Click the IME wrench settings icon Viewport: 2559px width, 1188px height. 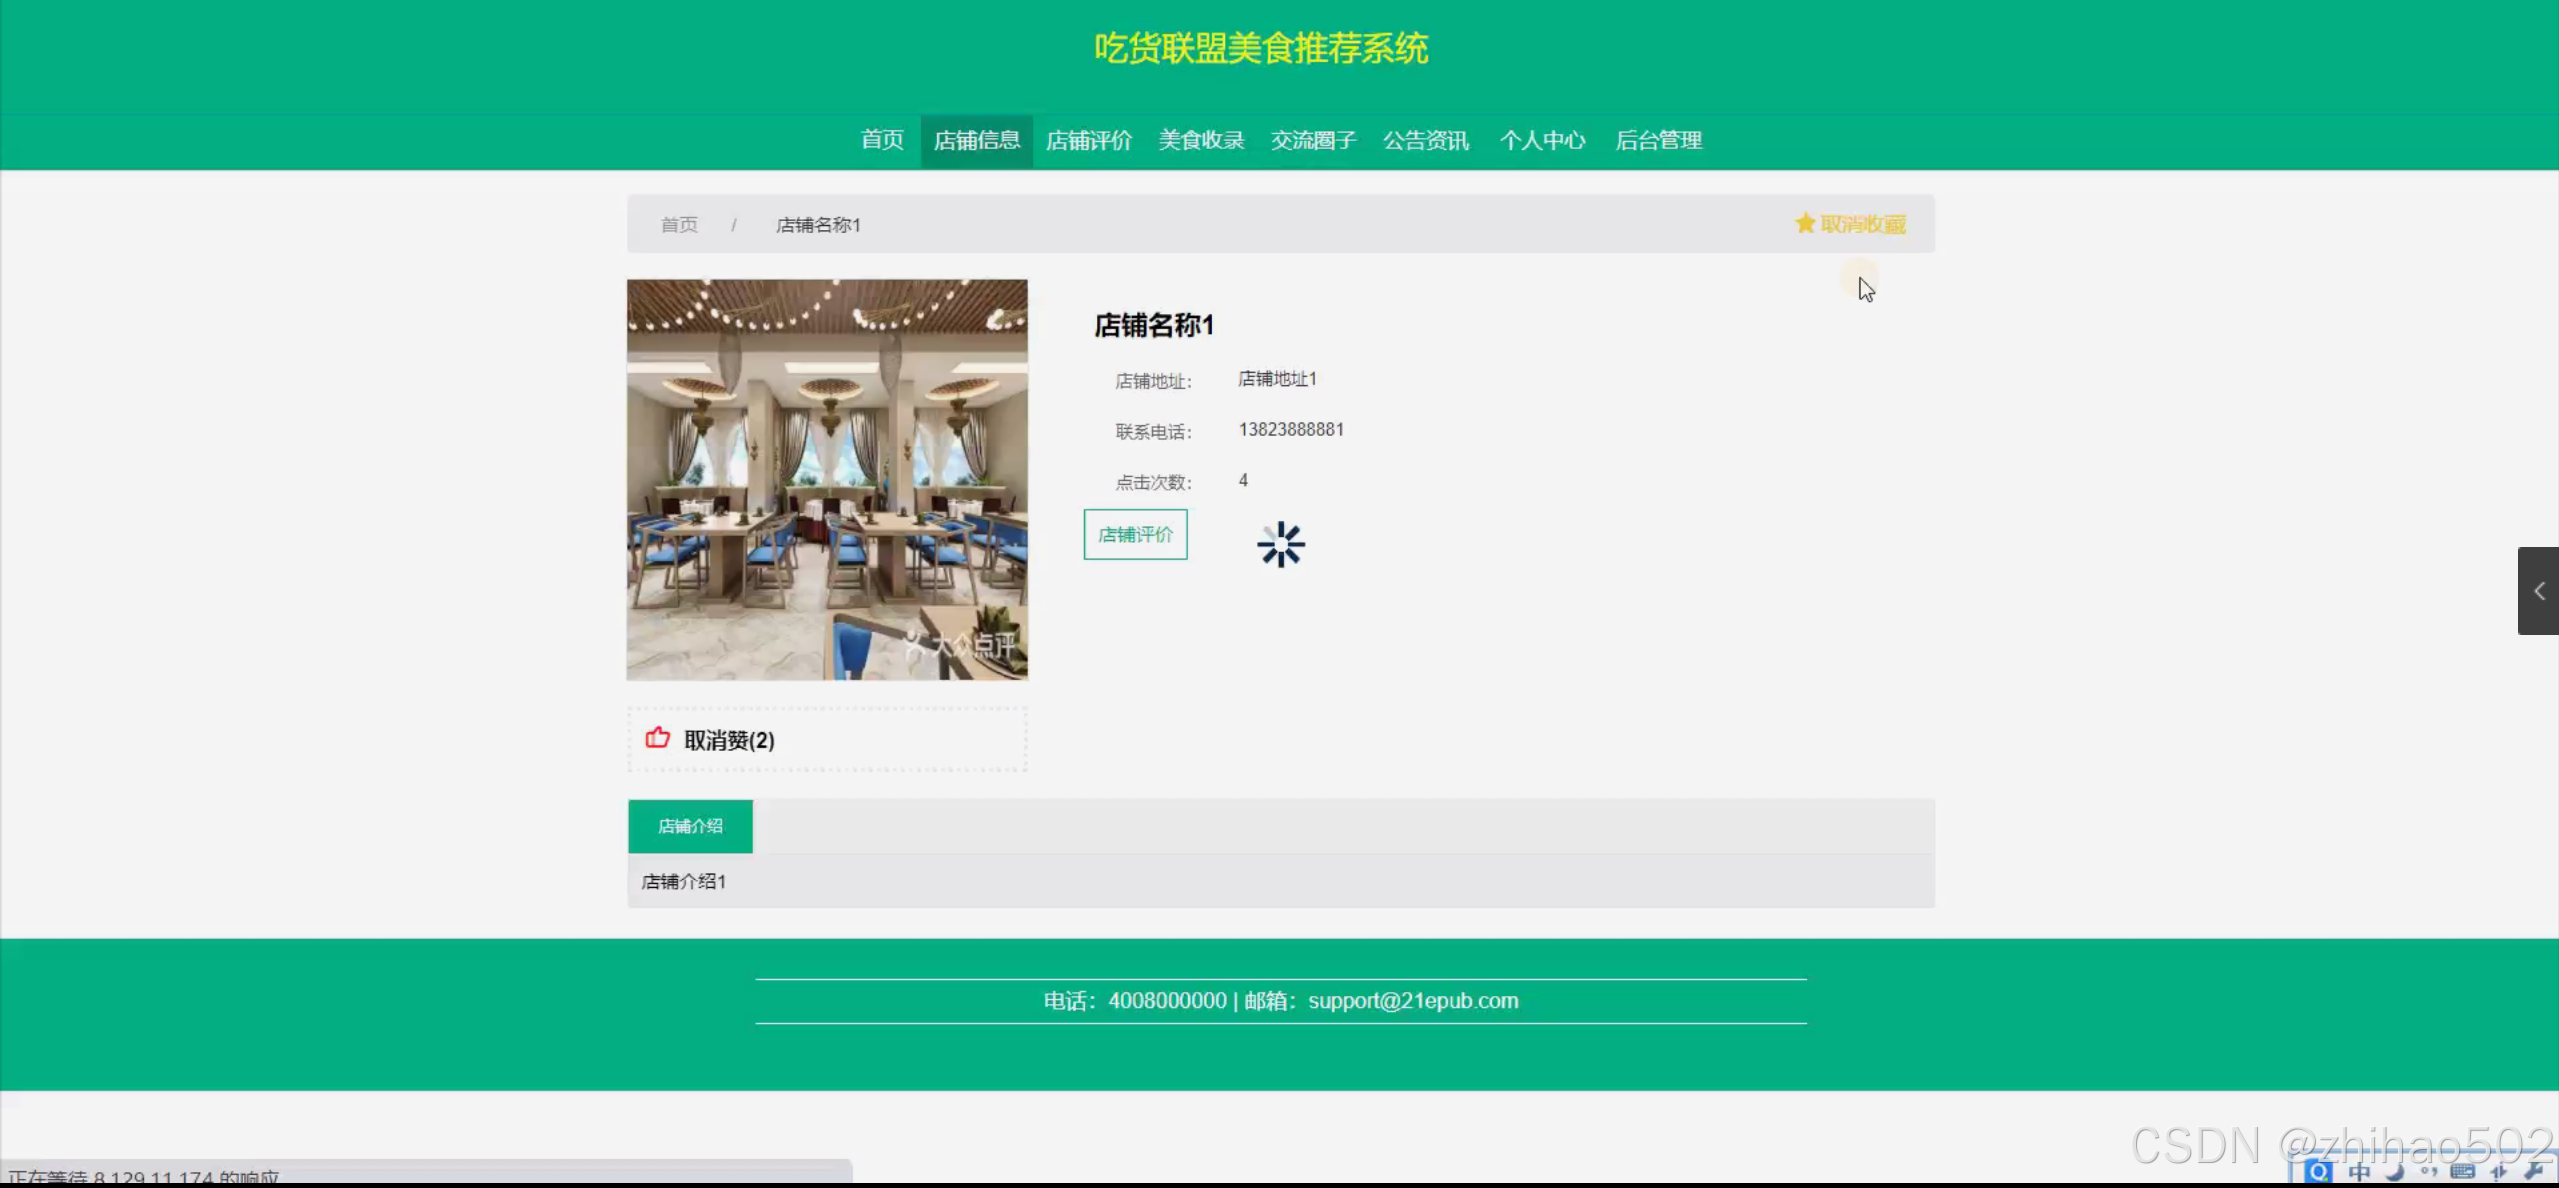[2534, 1171]
